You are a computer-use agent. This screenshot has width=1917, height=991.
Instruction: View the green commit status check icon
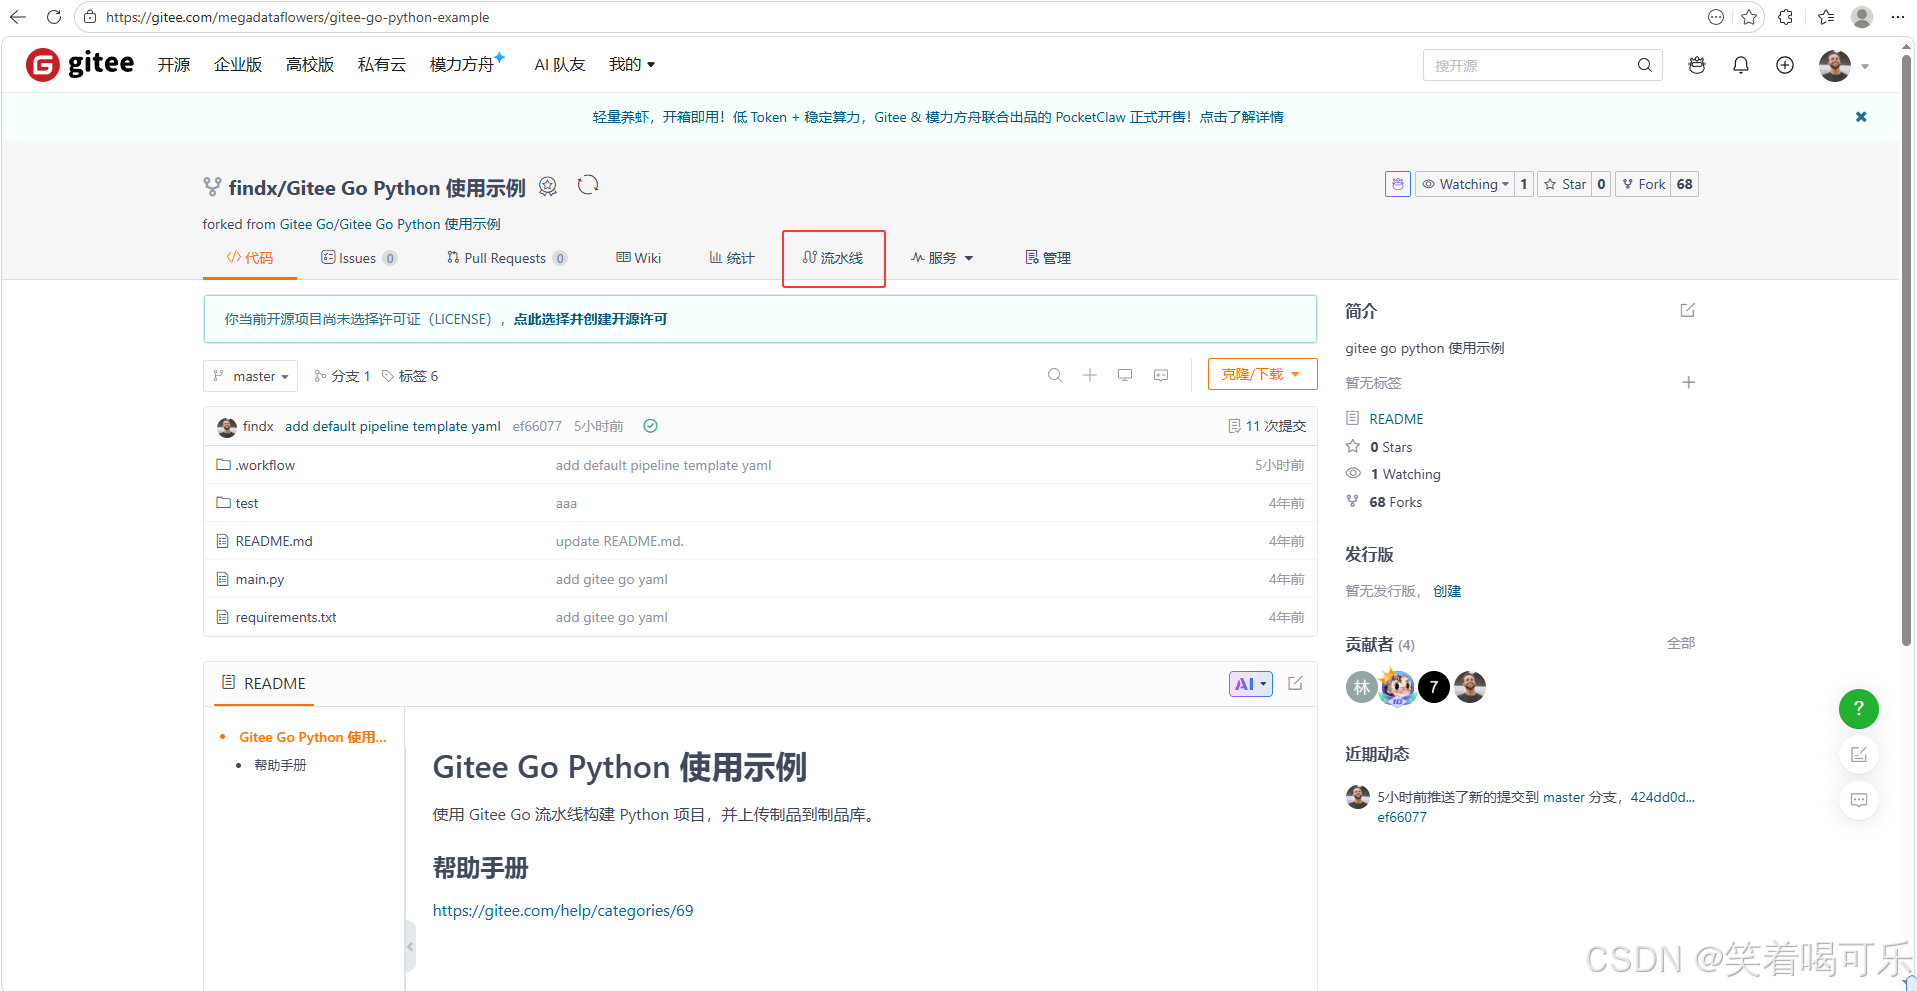click(x=650, y=426)
